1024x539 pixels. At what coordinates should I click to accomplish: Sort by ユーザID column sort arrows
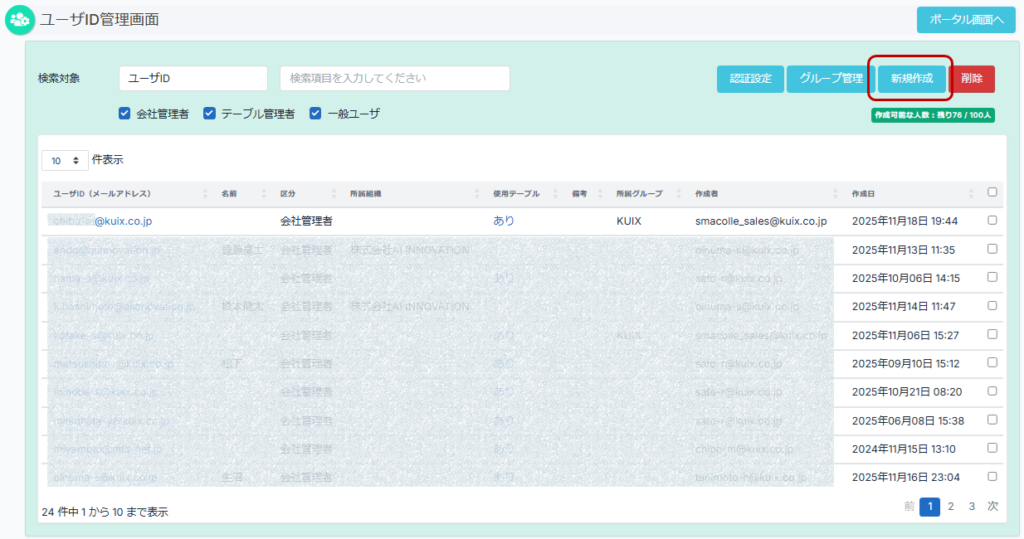pyautogui.click(x=205, y=193)
